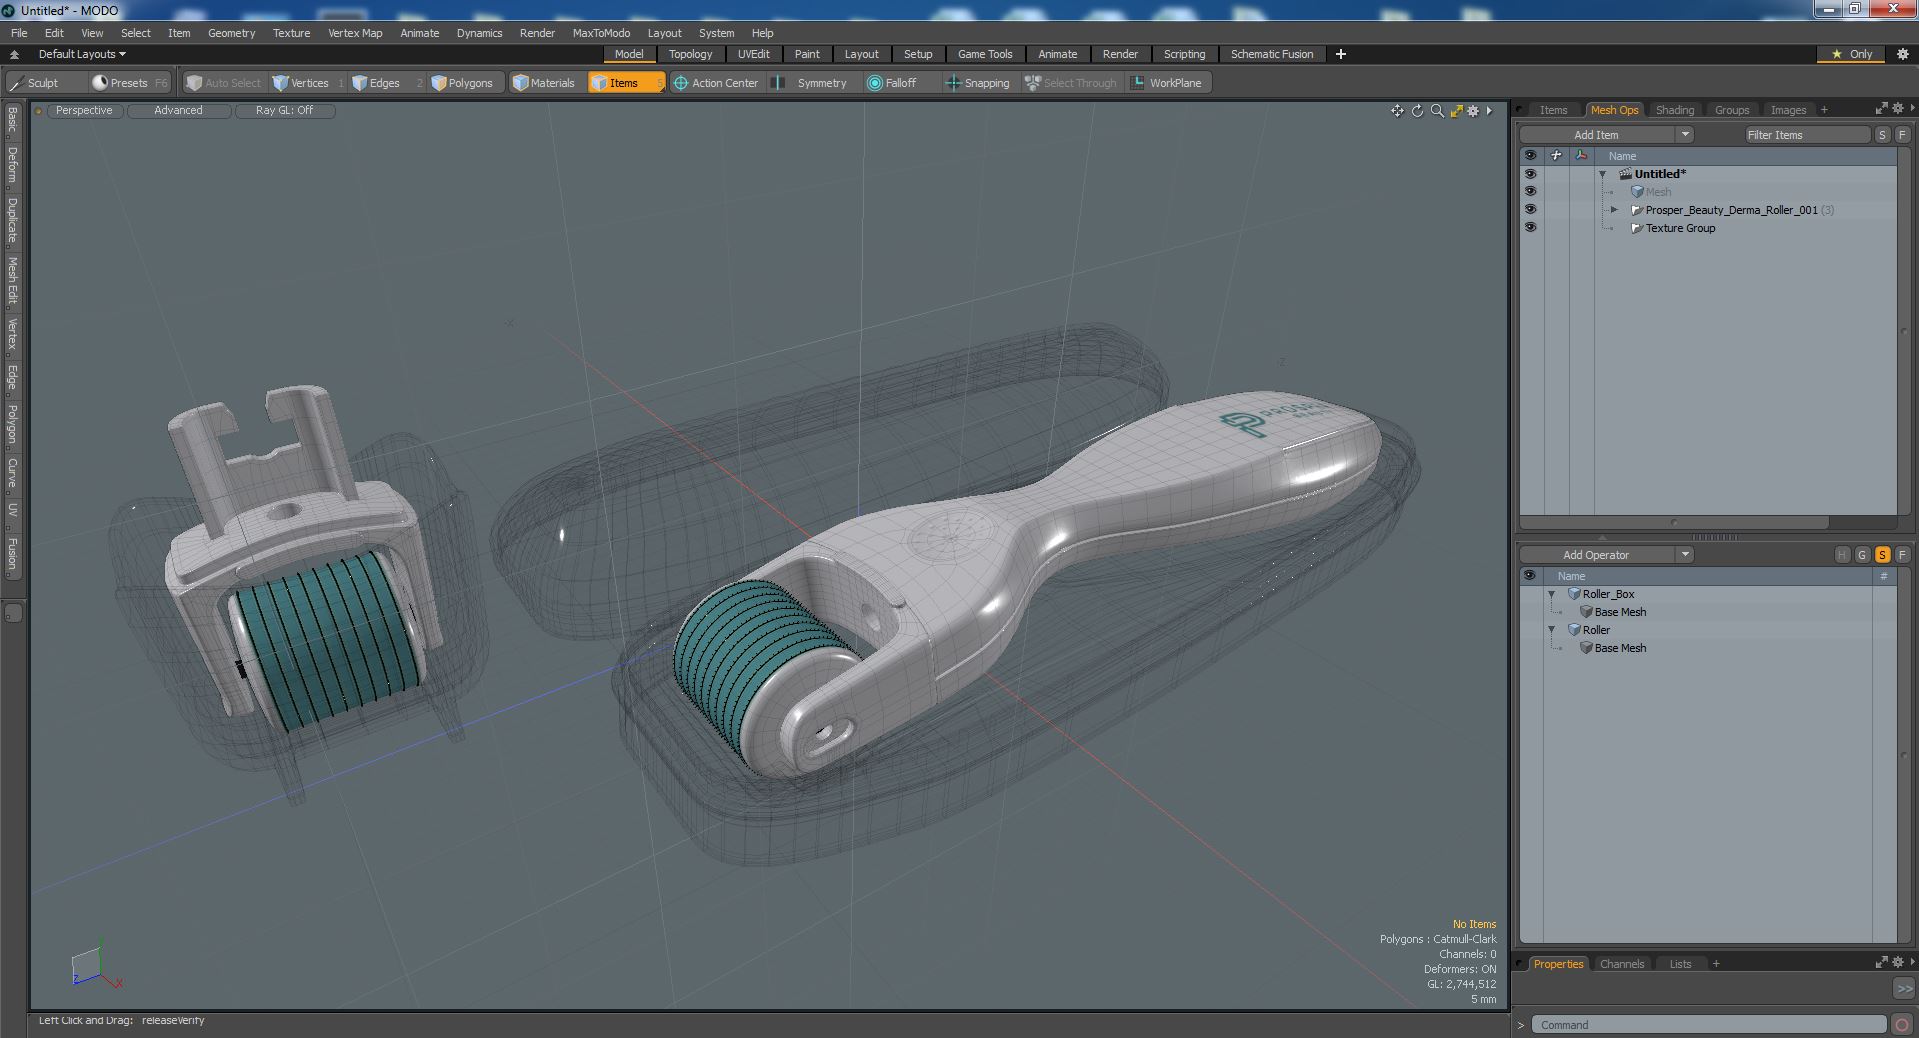Toggle Select Through mode
1919x1038 pixels.
pos(1070,83)
